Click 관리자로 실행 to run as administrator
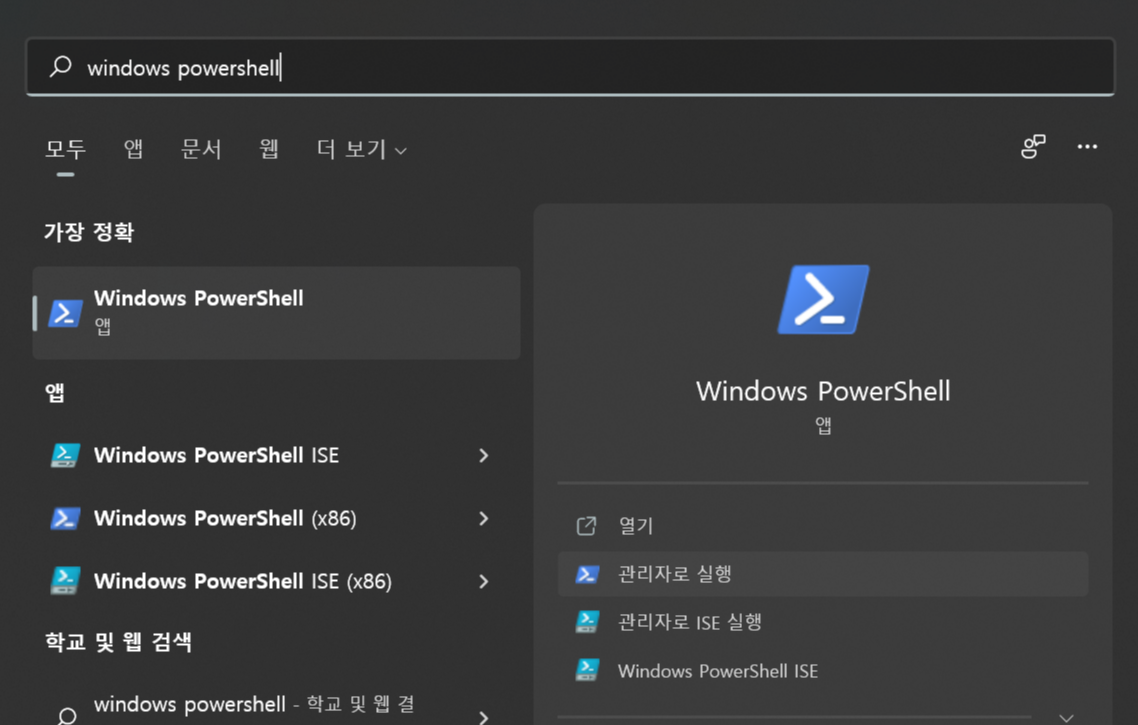The width and height of the screenshot is (1138, 725). tap(823, 574)
